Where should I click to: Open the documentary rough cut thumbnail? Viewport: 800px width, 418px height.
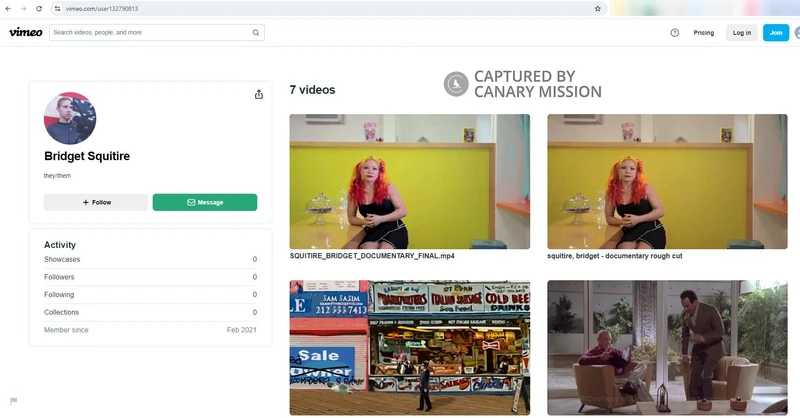(x=667, y=181)
